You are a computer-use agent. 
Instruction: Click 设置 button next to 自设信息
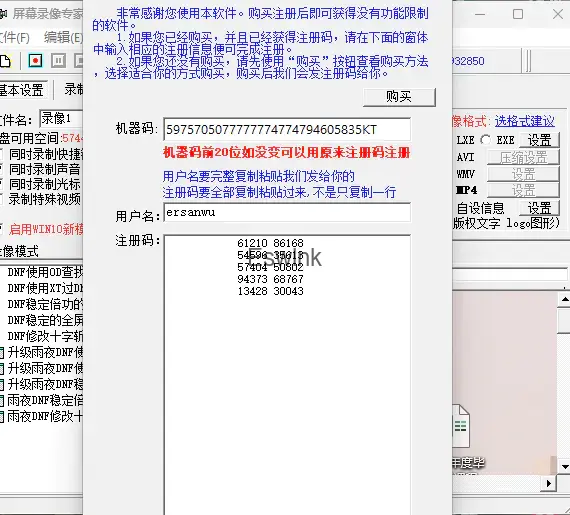point(539,208)
